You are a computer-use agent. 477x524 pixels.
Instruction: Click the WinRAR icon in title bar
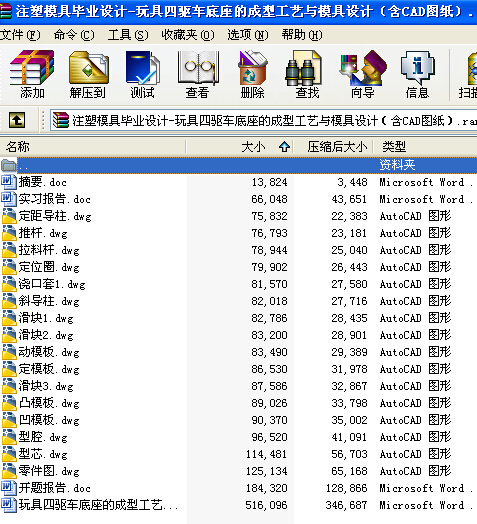coord(6,11)
